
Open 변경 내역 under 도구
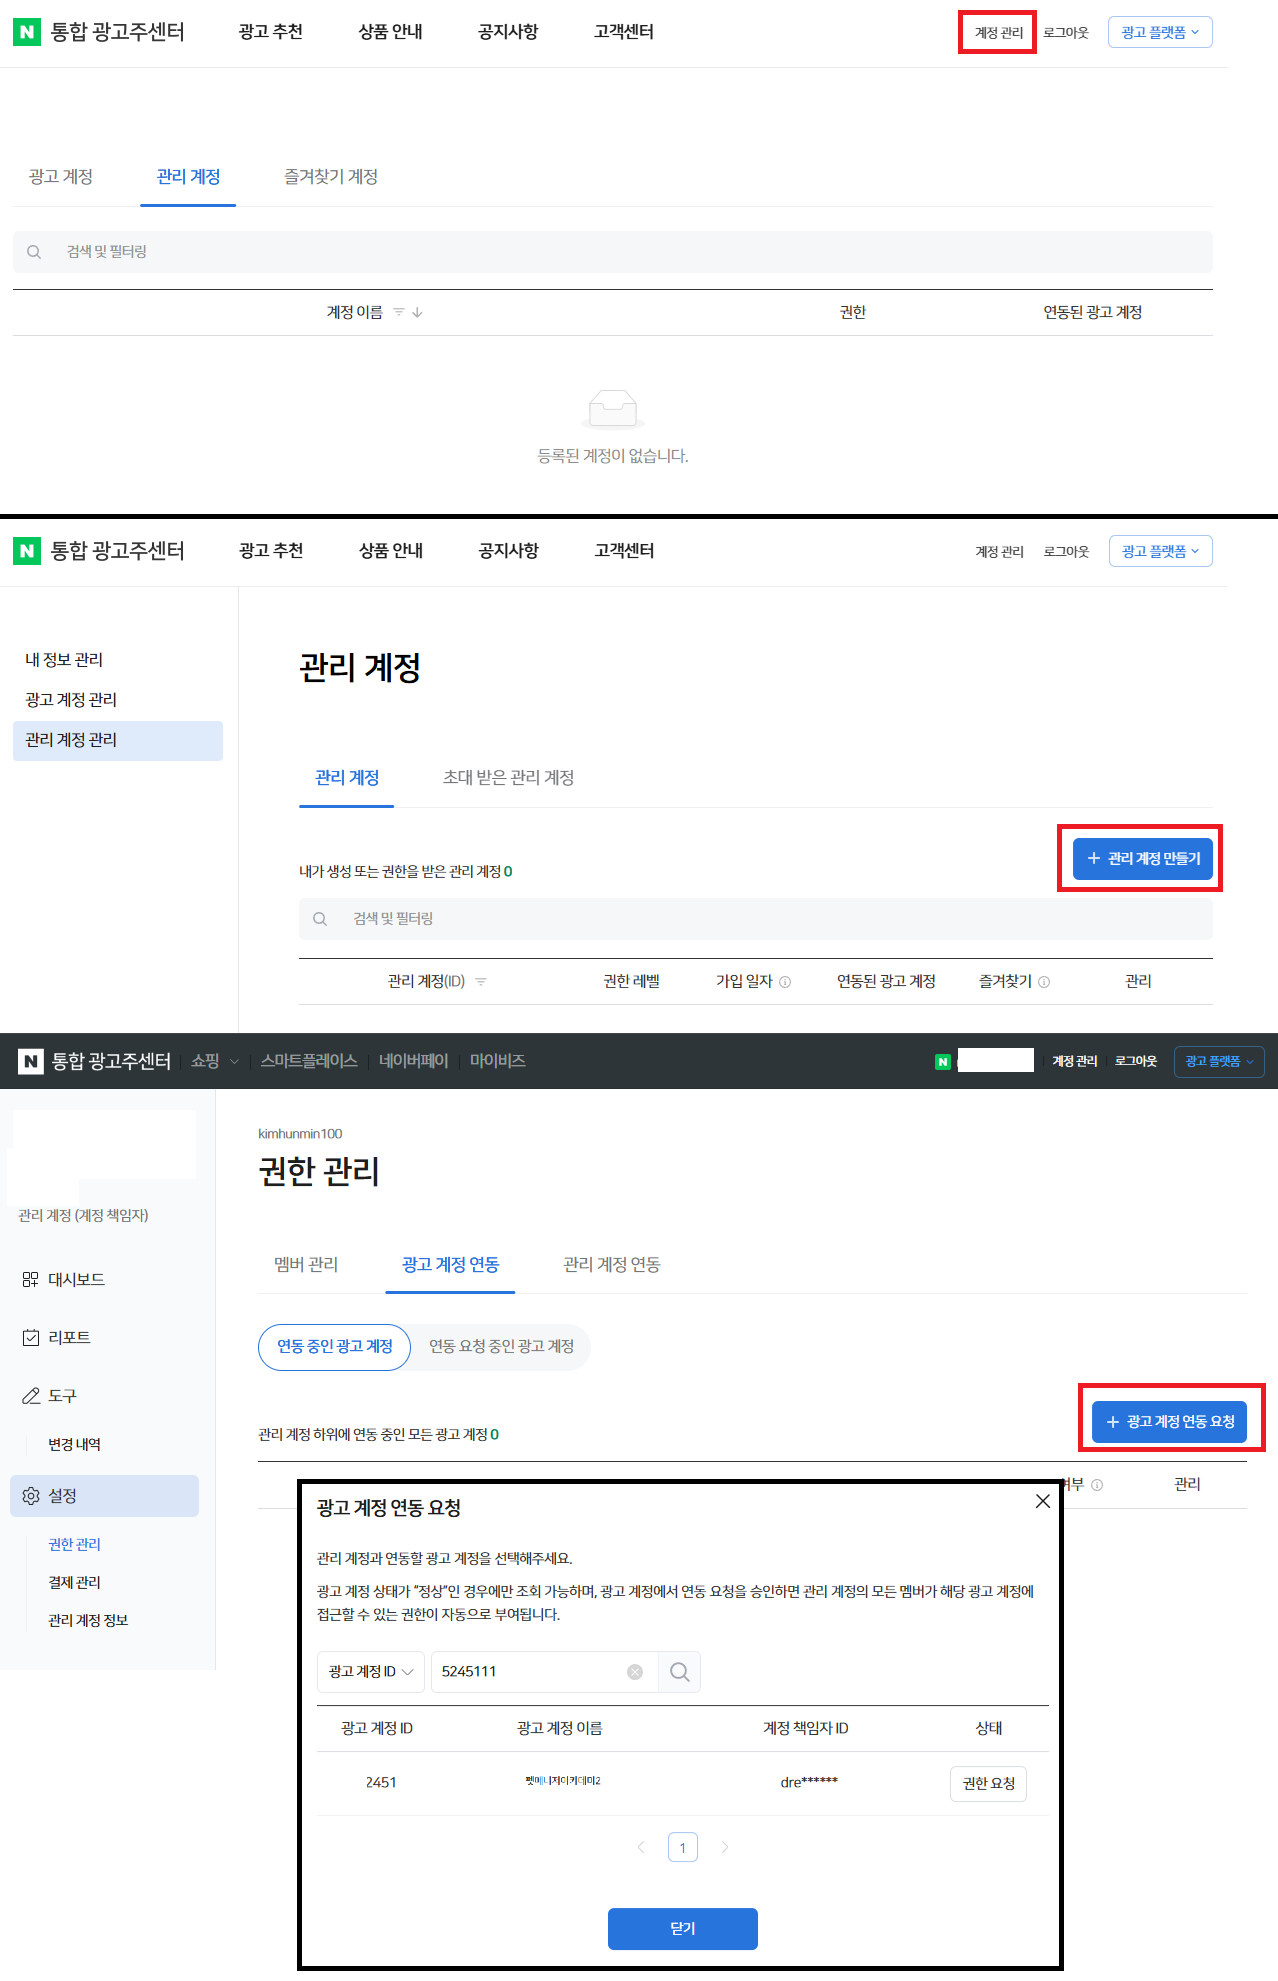pos(75,1445)
